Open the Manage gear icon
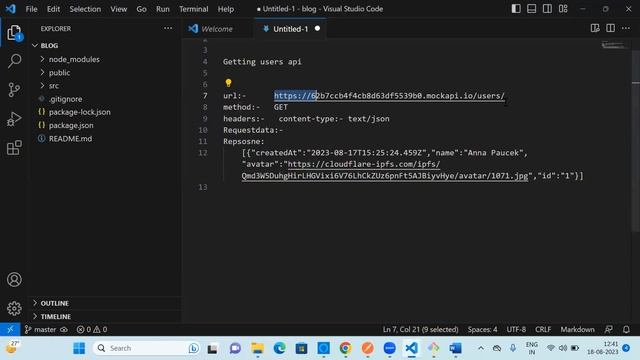640x360 pixels. click(14, 308)
